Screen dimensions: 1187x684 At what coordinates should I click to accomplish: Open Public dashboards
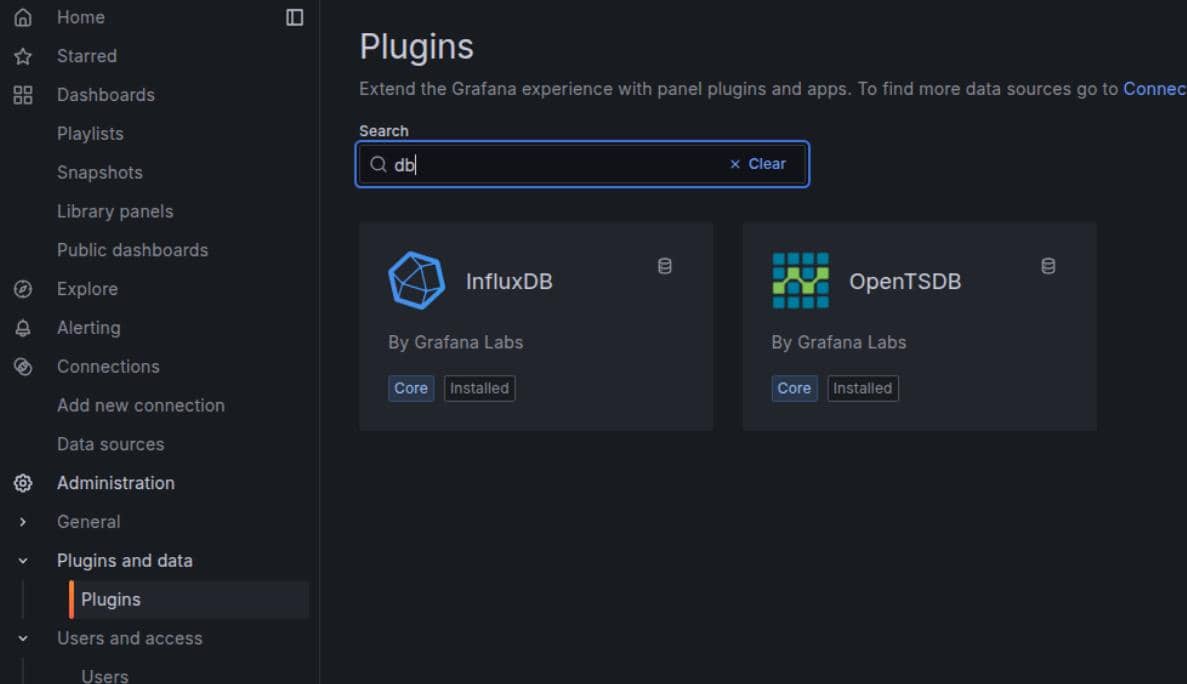tap(132, 250)
